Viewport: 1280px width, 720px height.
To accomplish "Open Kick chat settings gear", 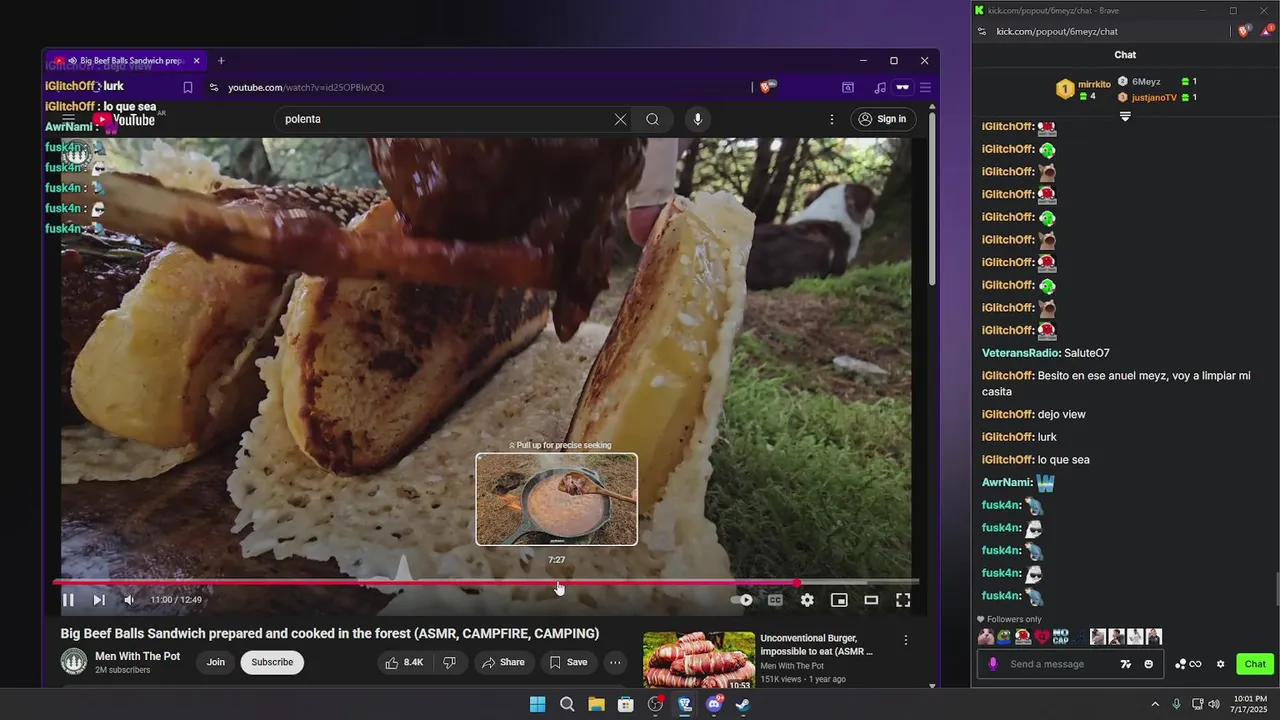I will tap(1220, 664).
